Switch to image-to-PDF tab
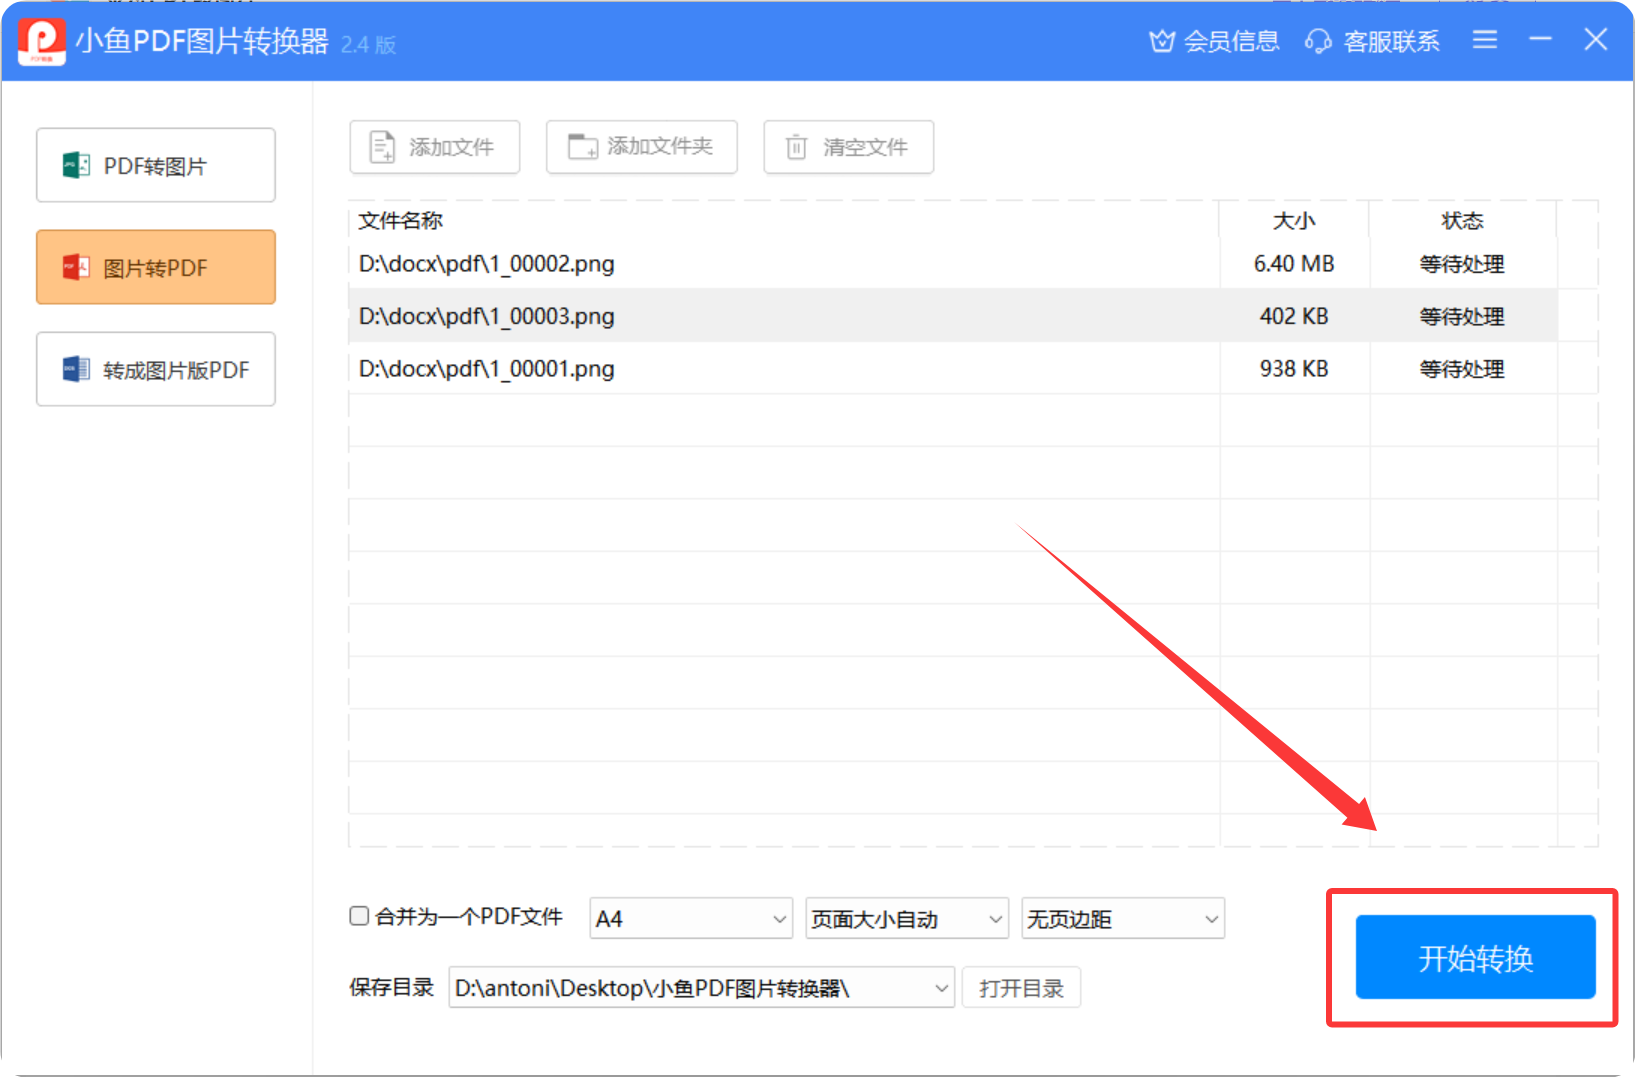Screen dimensions: 1635x1077 pyautogui.click(x=156, y=268)
